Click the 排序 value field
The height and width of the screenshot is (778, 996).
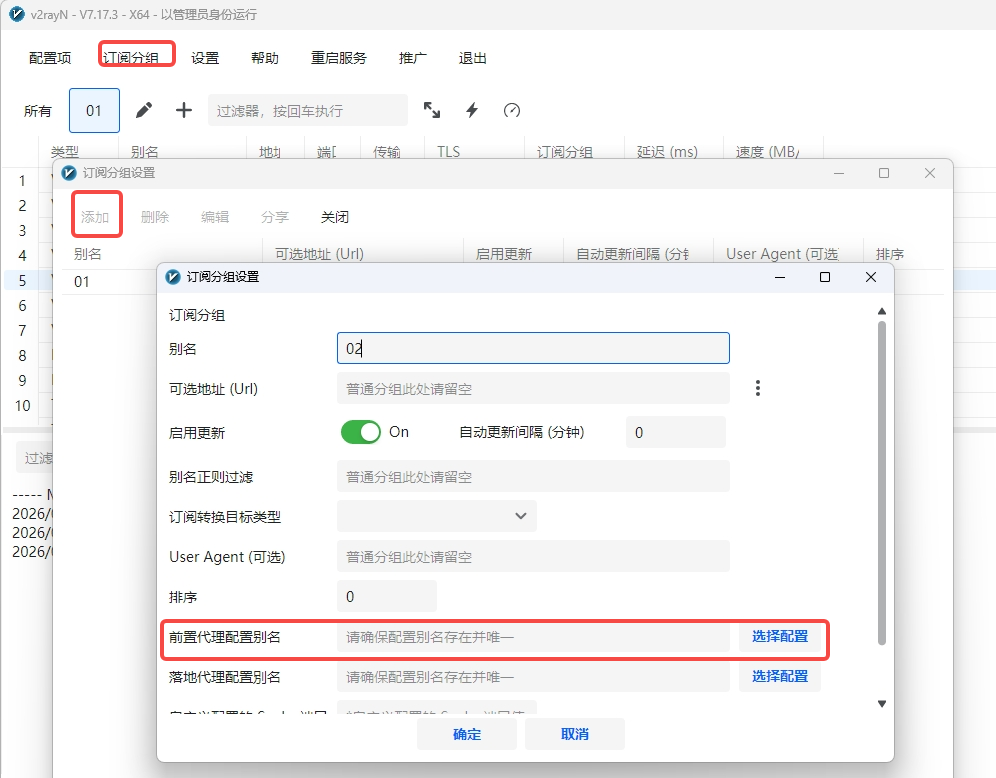(386, 596)
